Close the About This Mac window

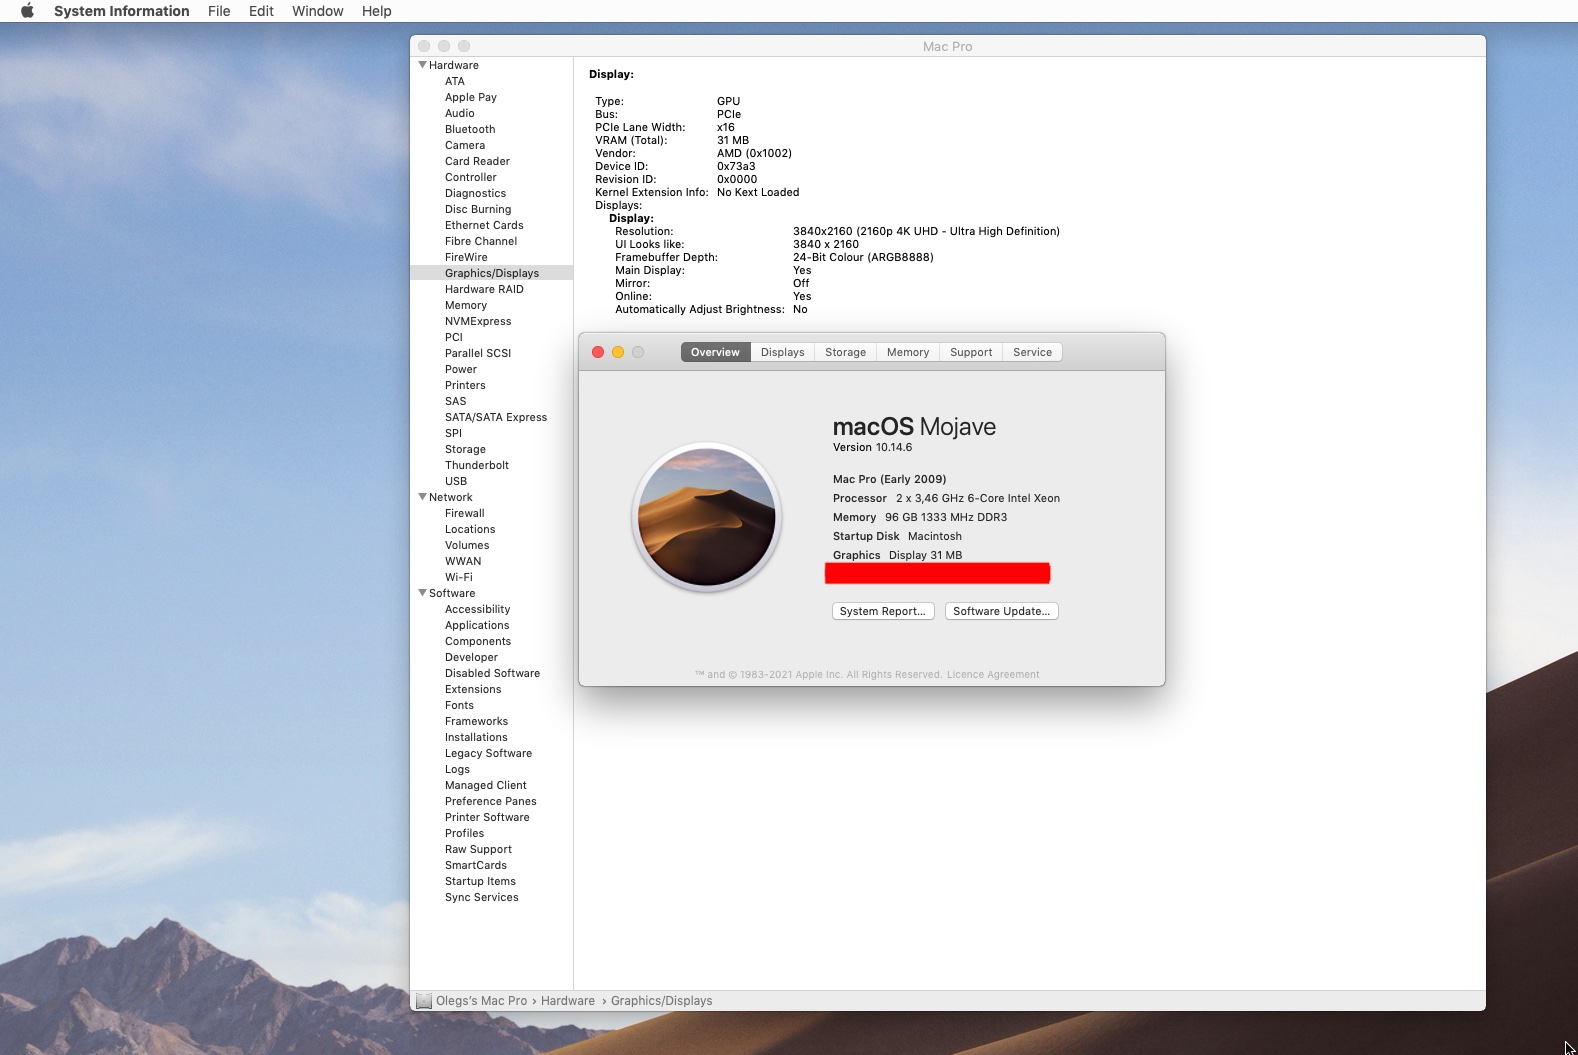pyautogui.click(x=598, y=352)
